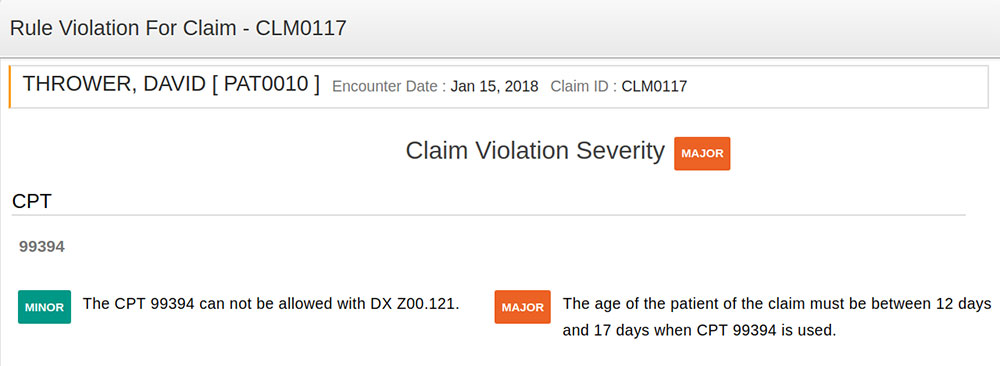
Task: Click the Claim ID value CLM0117 in patient bar
Action: (x=654, y=87)
